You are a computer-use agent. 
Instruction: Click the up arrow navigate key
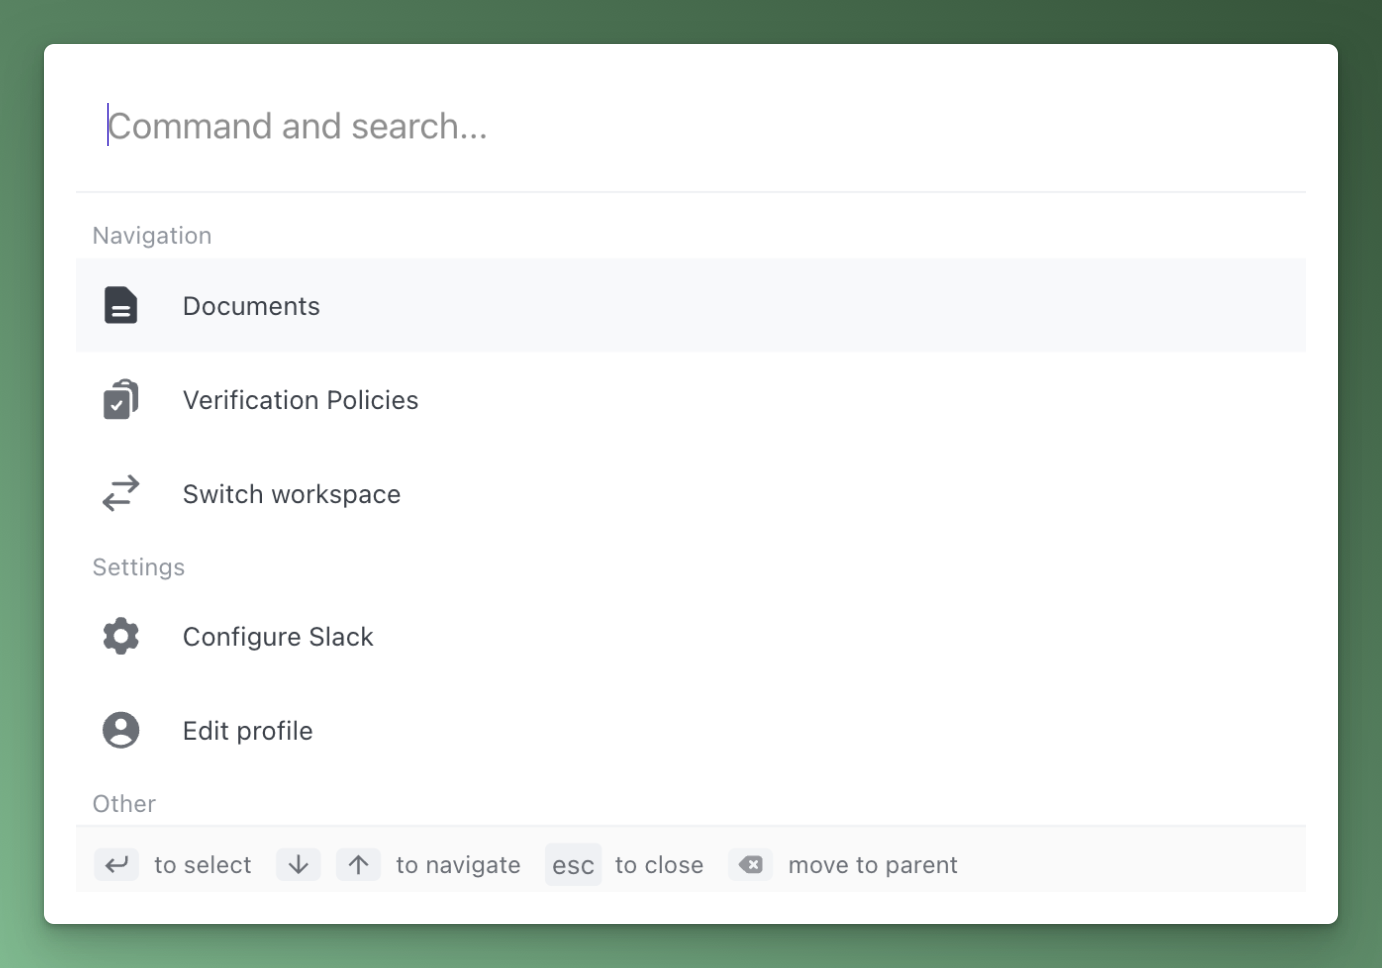pyautogui.click(x=358, y=865)
